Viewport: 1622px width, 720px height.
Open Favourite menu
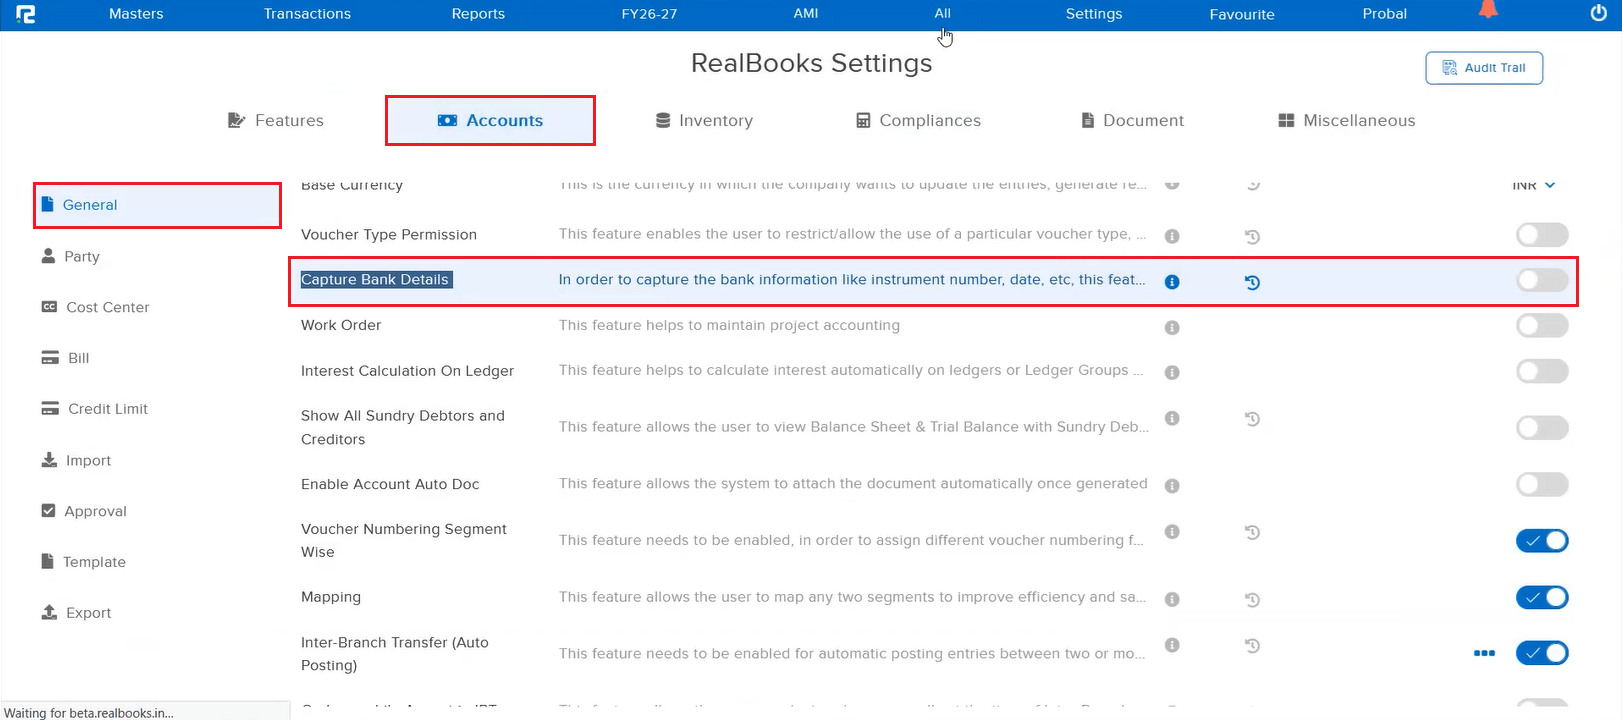tap(1242, 14)
